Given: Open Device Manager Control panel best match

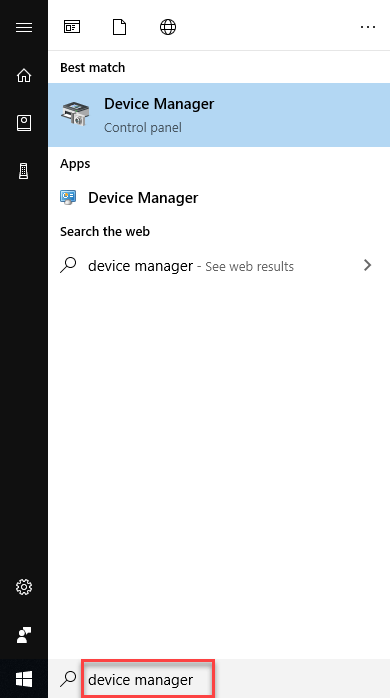Looking at the screenshot, I should (x=219, y=115).
